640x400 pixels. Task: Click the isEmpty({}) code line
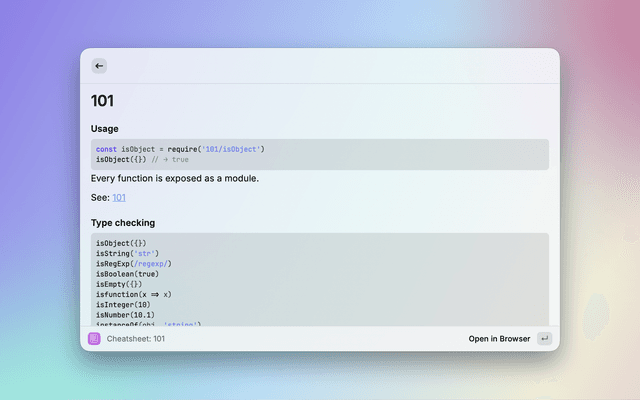(119, 284)
